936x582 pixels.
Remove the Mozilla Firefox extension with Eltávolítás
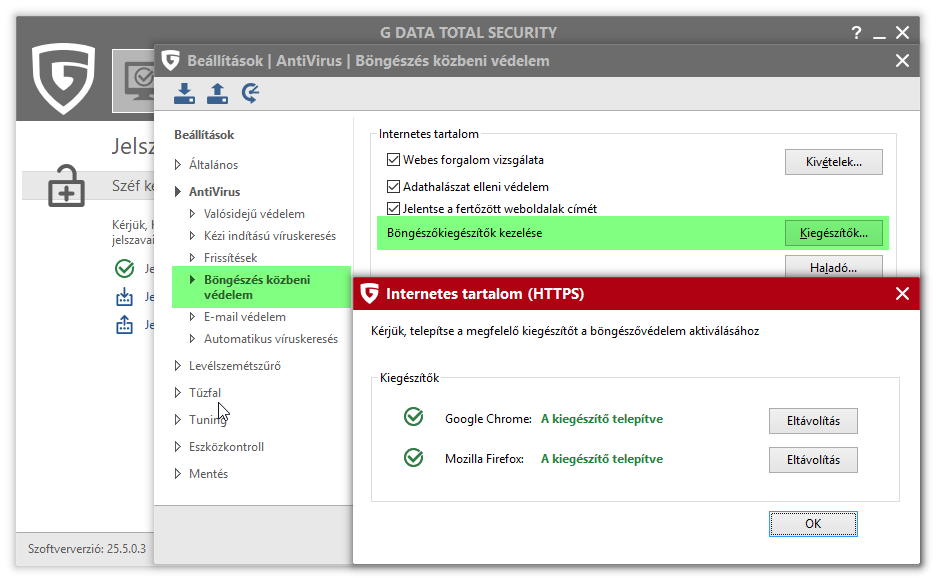(813, 460)
